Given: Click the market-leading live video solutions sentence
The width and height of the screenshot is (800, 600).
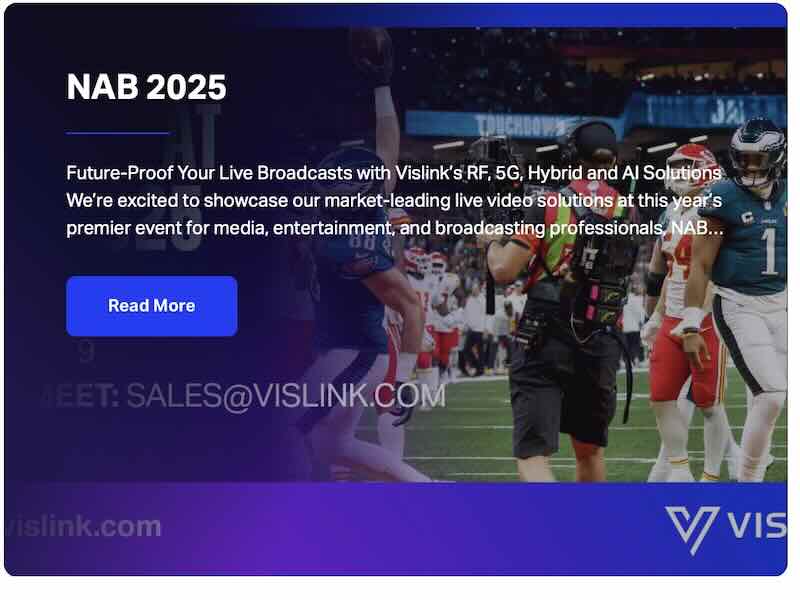Looking at the screenshot, I should 394,201.
